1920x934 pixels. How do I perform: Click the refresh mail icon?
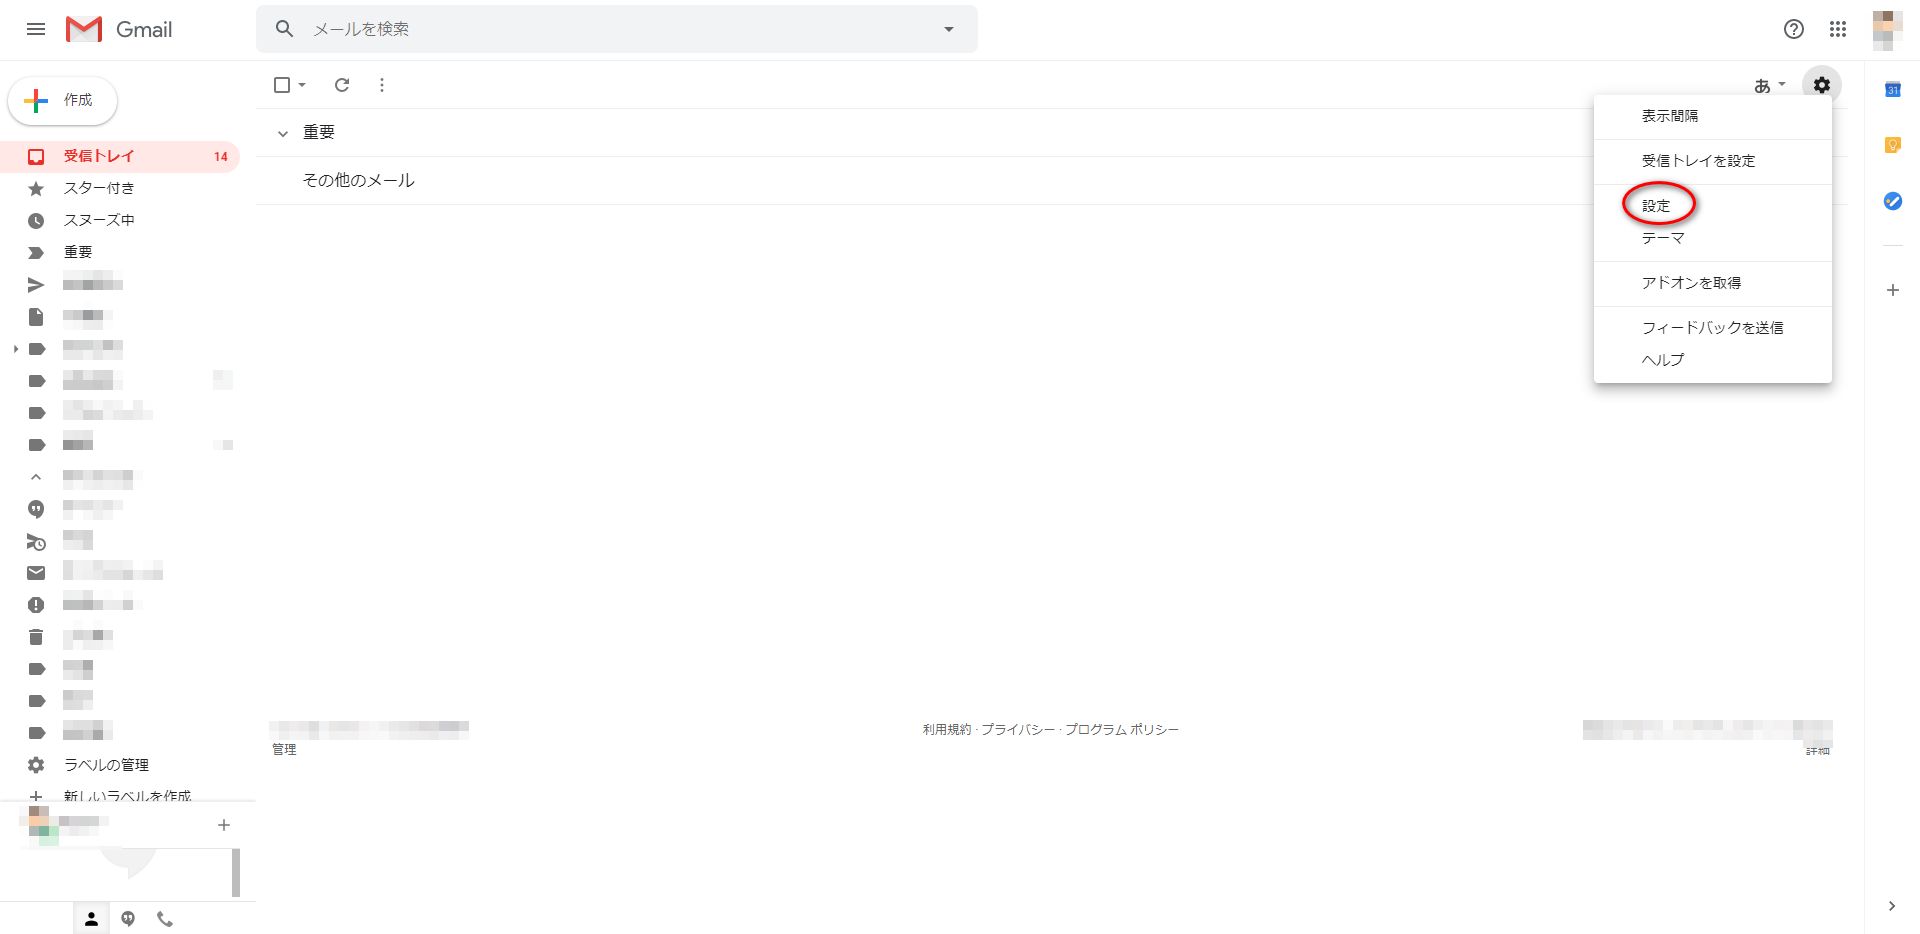click(x=342, y=85)
